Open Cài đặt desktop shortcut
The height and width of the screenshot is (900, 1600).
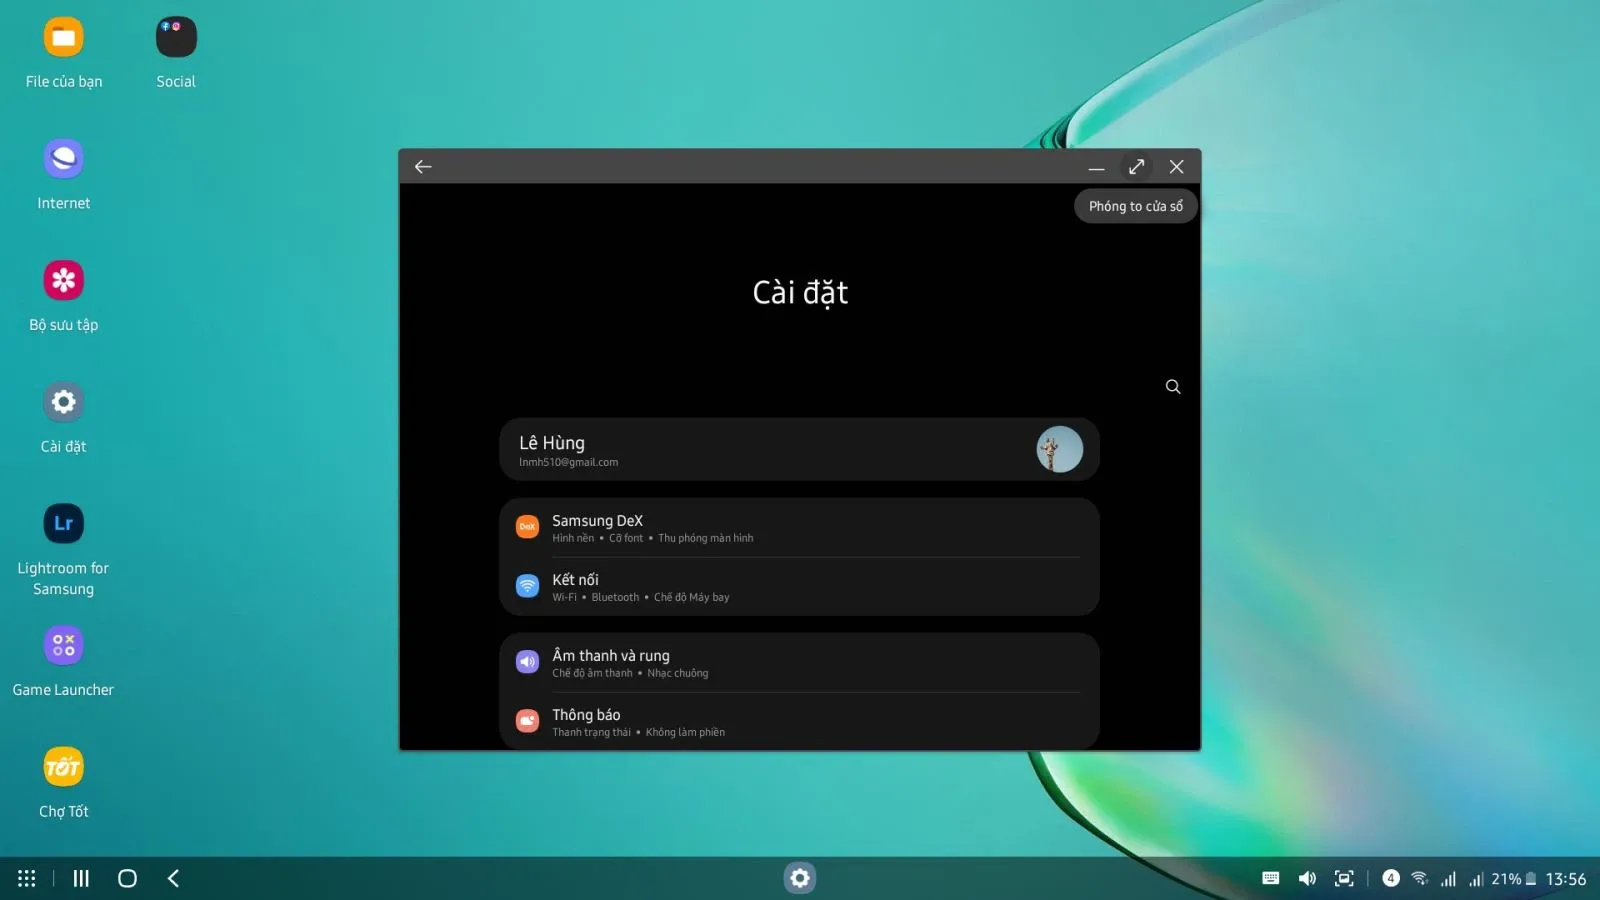tap(64, 402)
